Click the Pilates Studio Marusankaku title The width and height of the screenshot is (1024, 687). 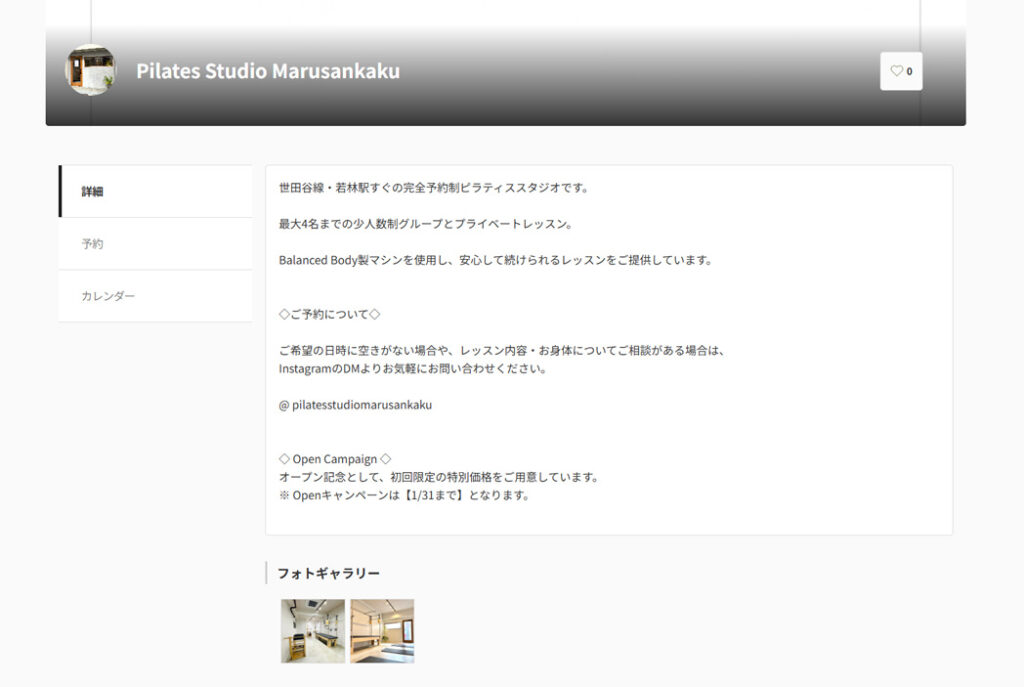click(x=268, y=71)
